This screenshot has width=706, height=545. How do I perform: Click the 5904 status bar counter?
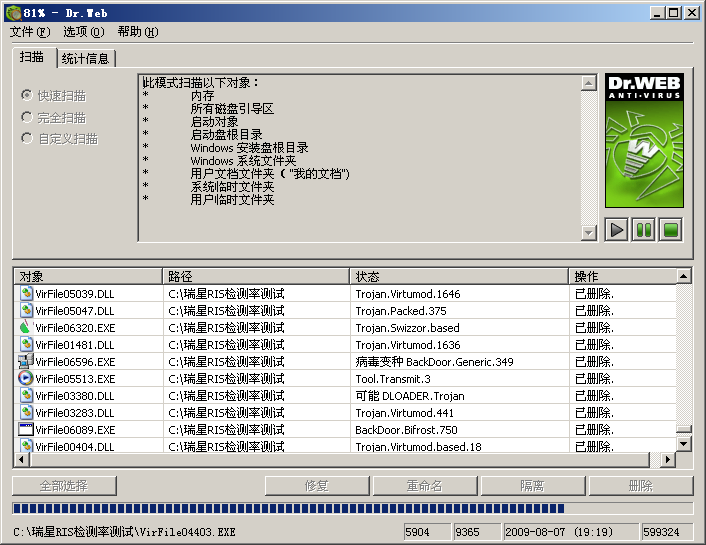(426, 532)
